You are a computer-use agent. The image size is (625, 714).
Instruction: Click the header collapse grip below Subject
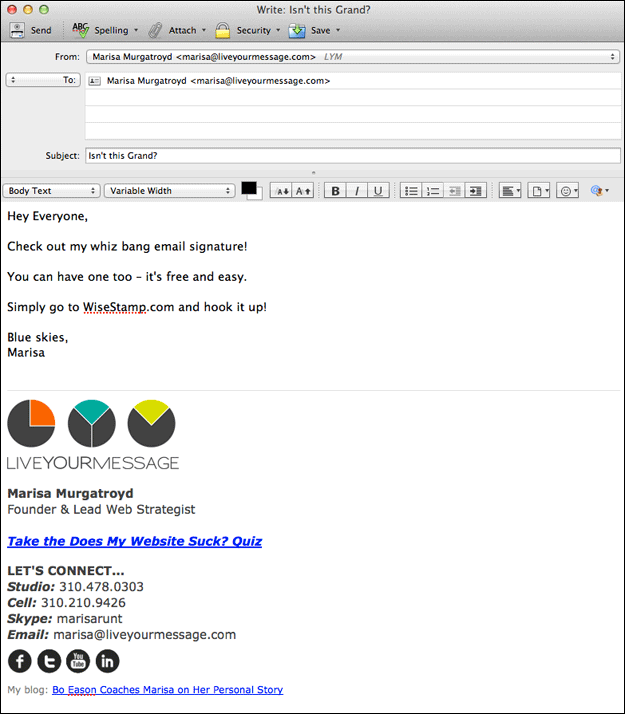313,173
